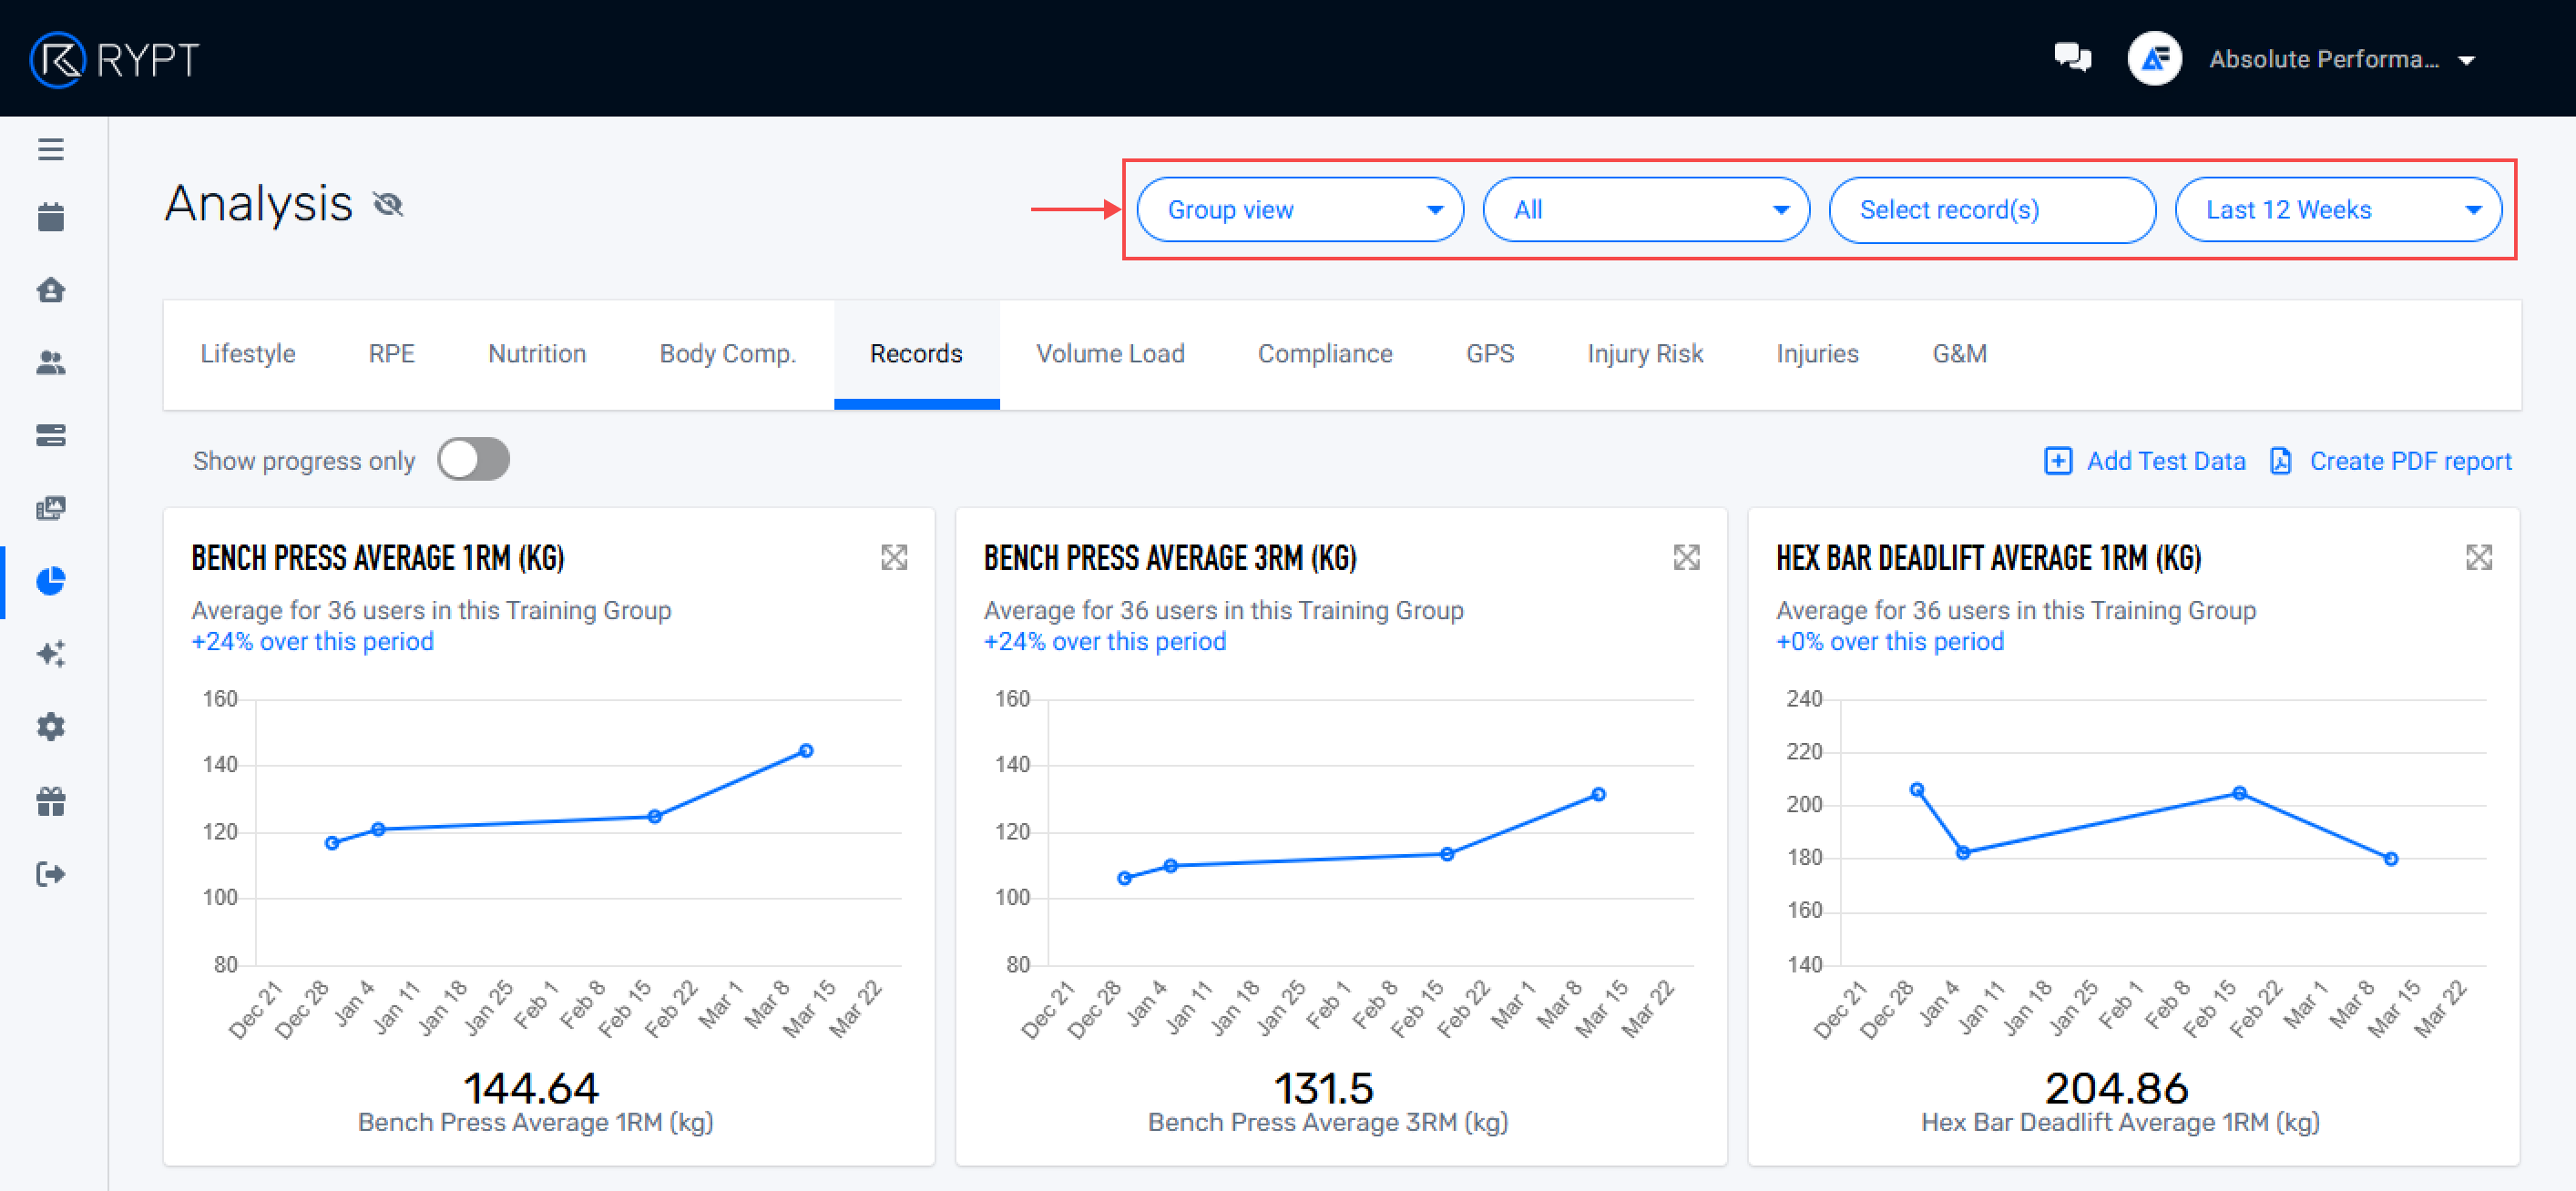Click the chat messages icon
The width and height of the screenshot is (2576, 1191).
click(x=2072, y=58)
